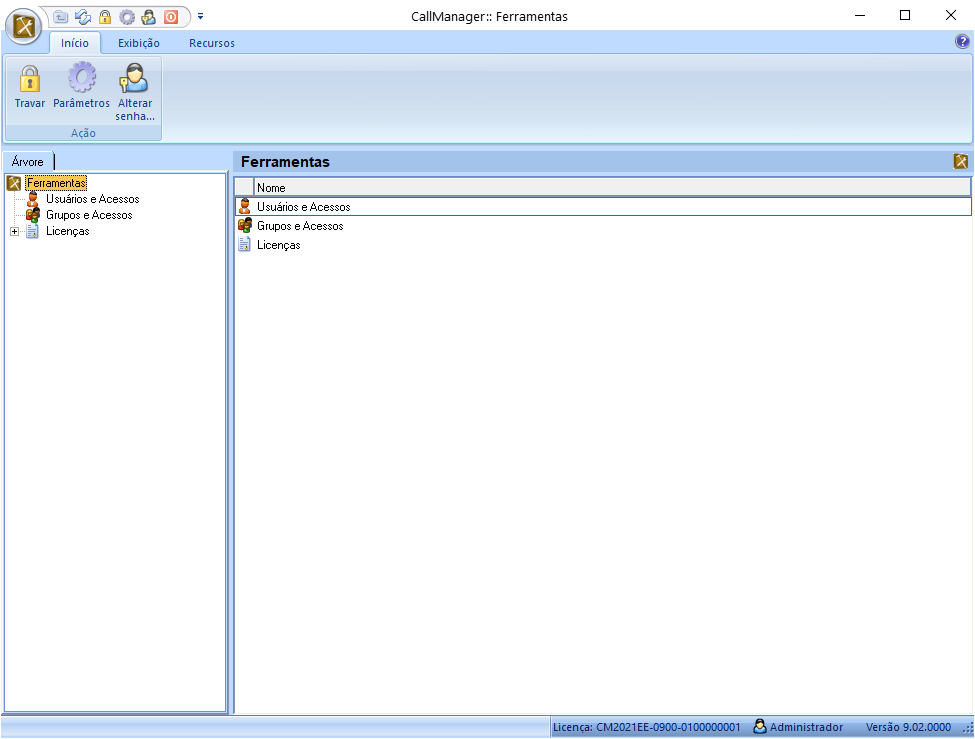Click the document icon beside tree Licenças

coord(33,231)
